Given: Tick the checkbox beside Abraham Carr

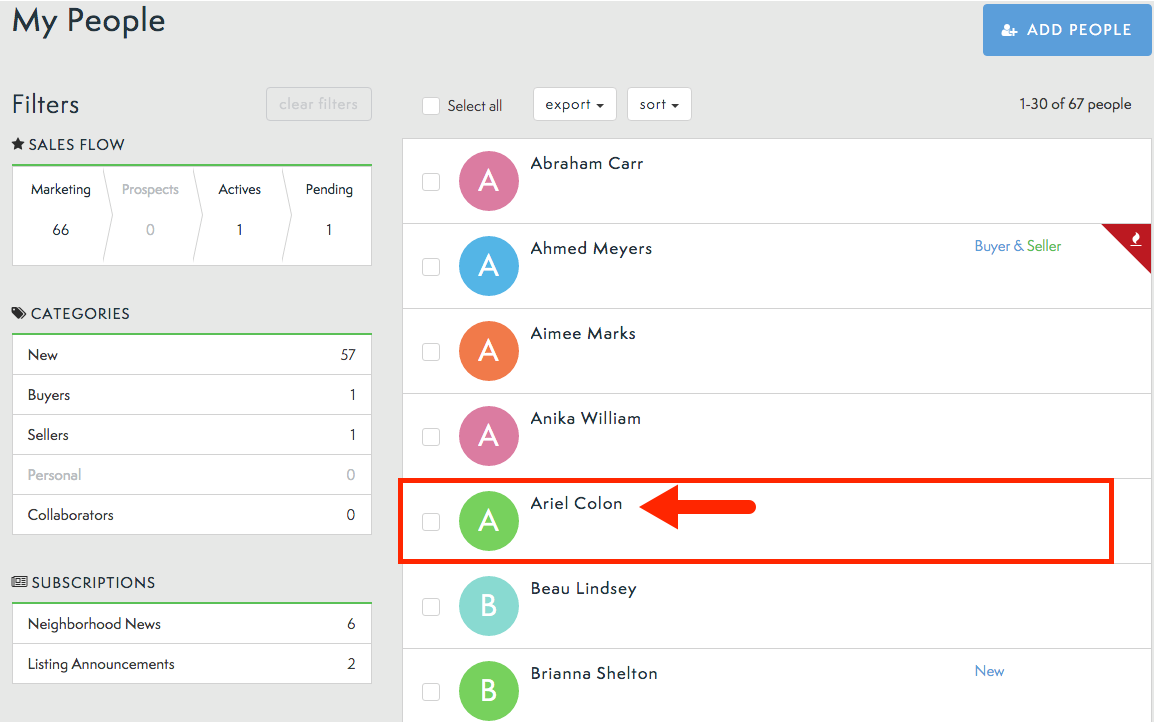Looking at the screenshot, I should [431, 182].
